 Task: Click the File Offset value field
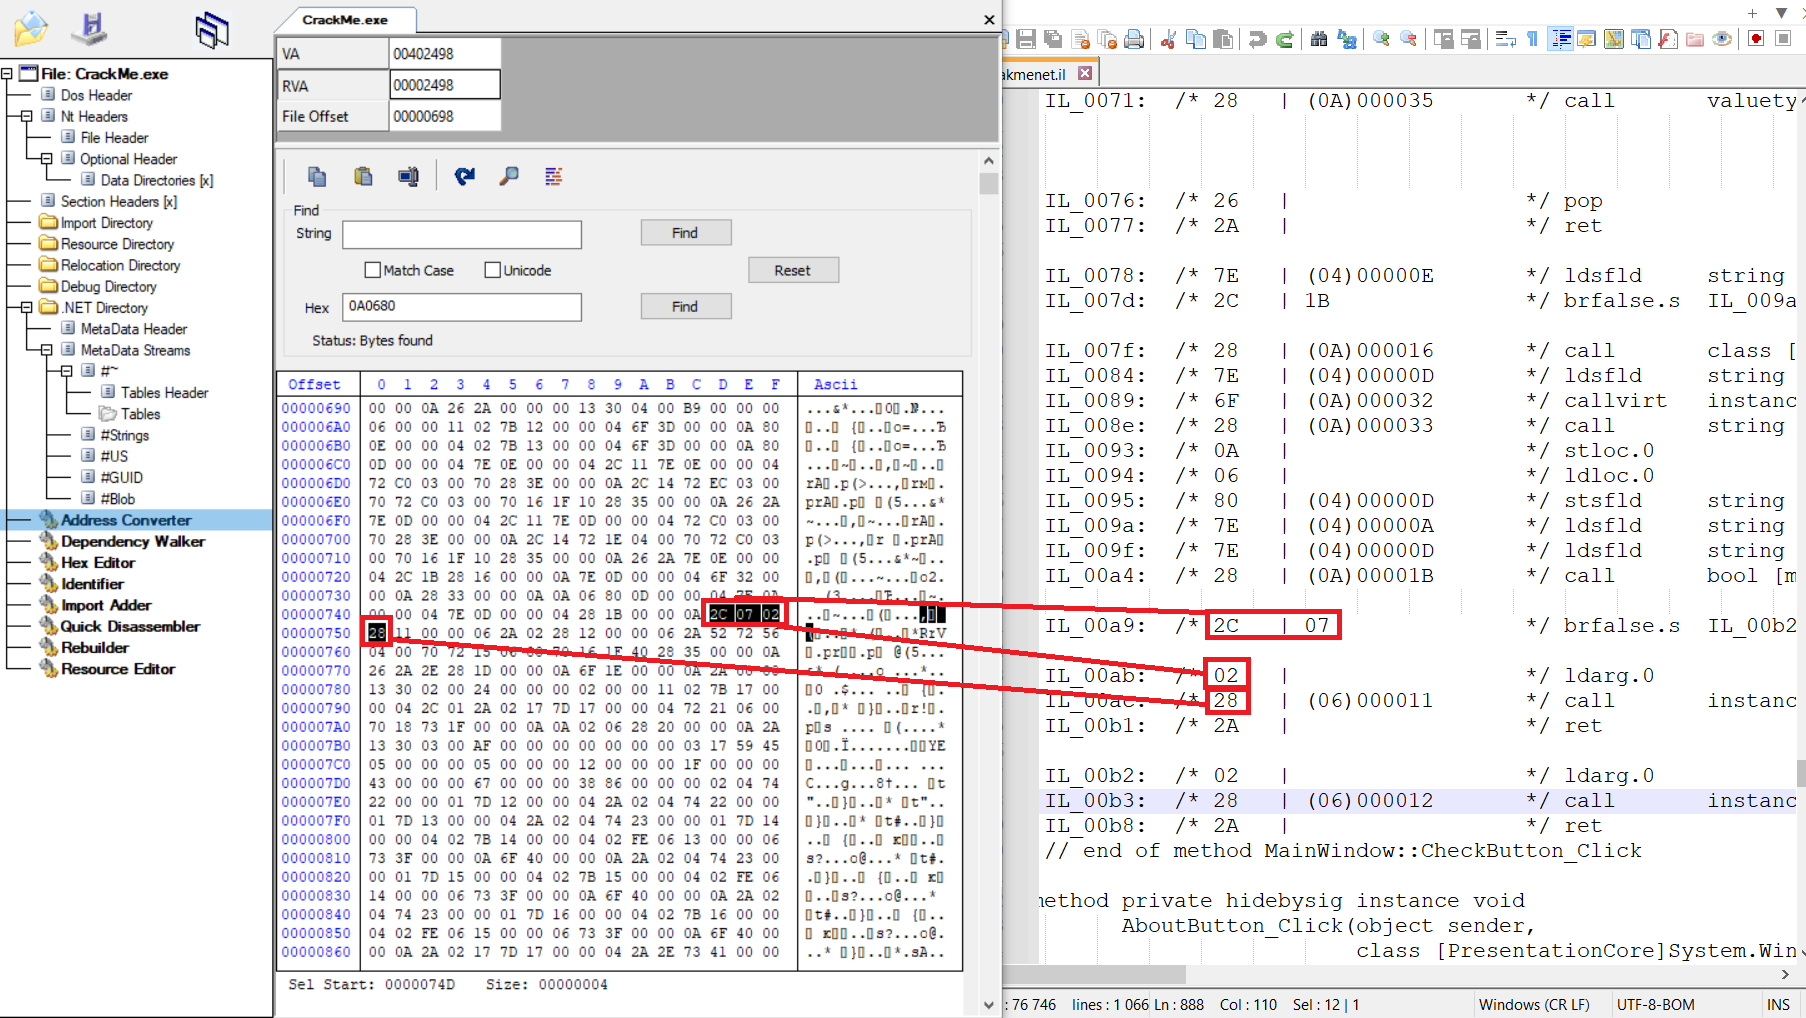click(x=445, y=116)
